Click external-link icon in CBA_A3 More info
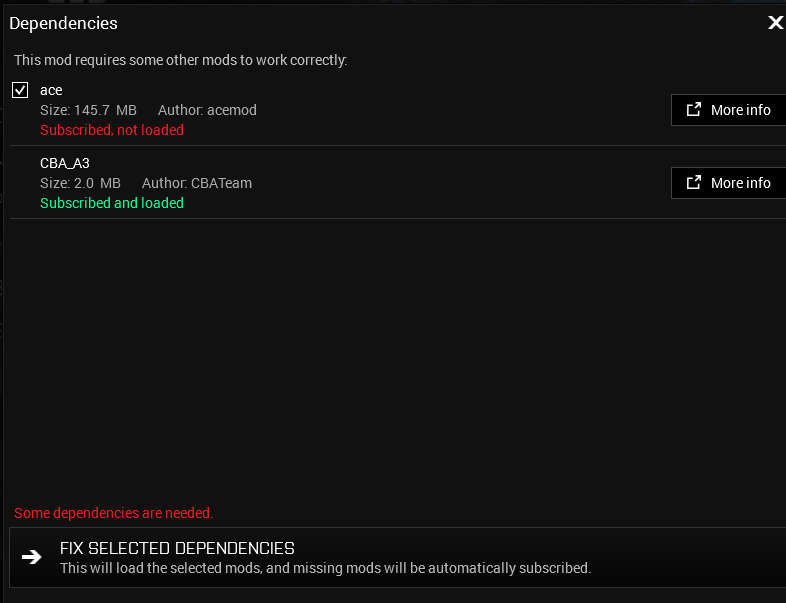The height and width of the screenshot is (603, 786). pyautogui.click(x=693, y=183)
